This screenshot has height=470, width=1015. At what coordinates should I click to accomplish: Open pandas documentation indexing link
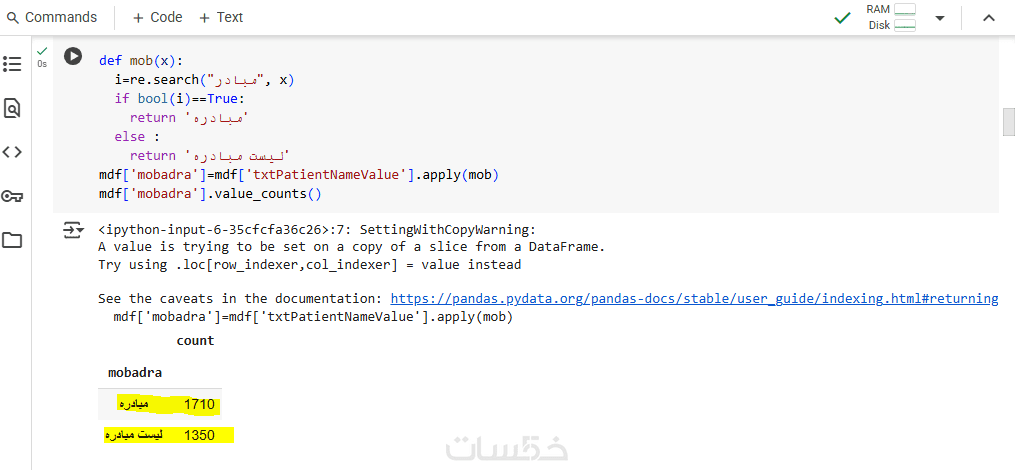[694, 298]
